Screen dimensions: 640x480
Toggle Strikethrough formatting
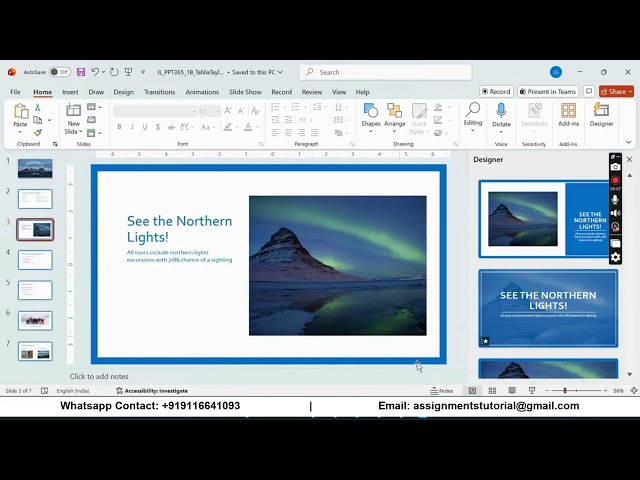pyautogui.click(x=171, y=127)
